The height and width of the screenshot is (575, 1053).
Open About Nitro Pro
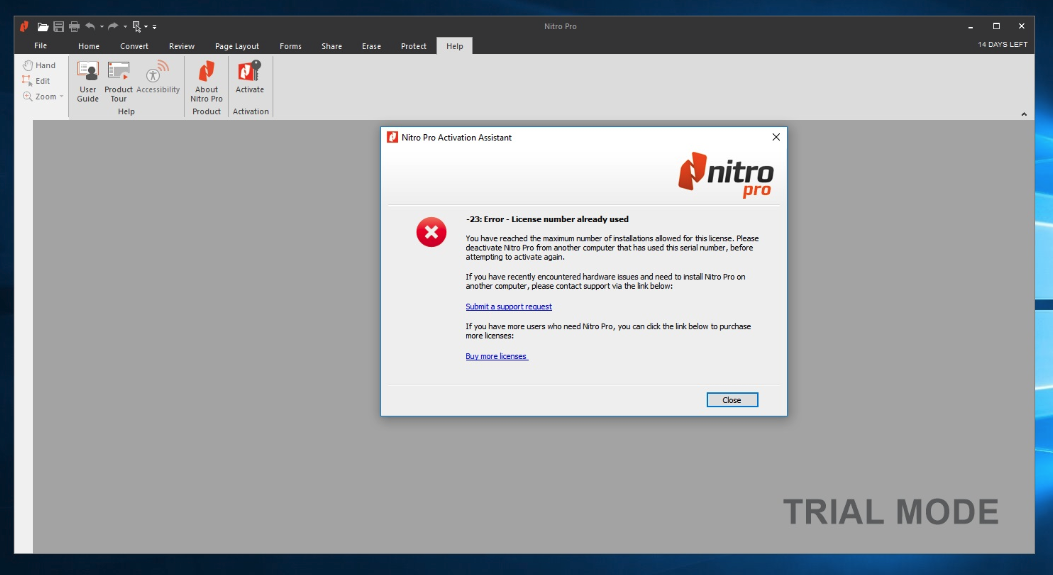pos(206,81)
